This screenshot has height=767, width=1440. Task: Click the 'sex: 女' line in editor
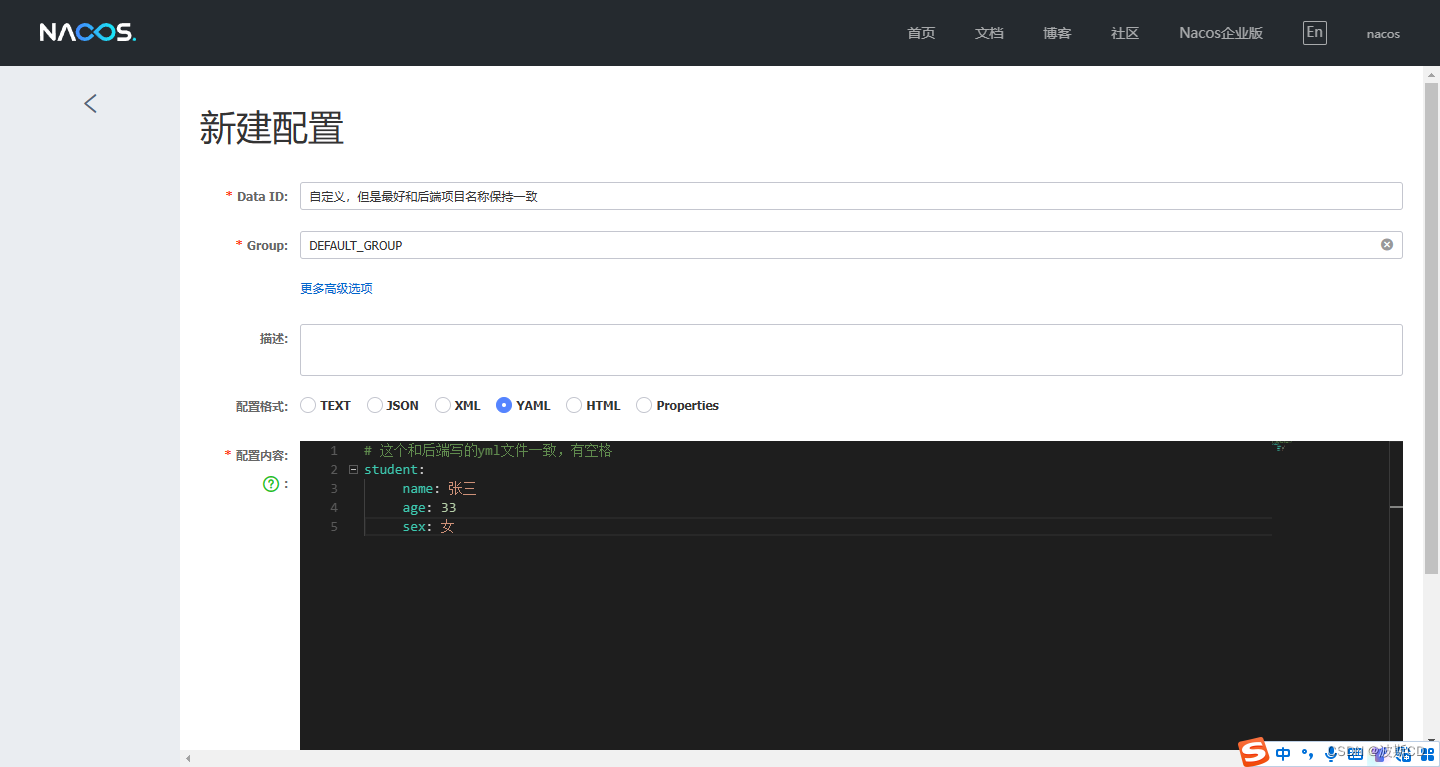point(429,527)
